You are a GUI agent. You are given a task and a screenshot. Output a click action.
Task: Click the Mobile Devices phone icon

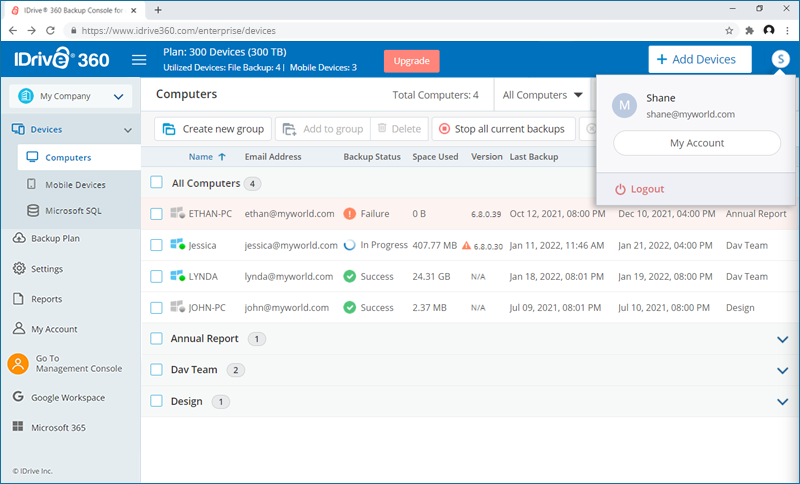tap(32, 184)
